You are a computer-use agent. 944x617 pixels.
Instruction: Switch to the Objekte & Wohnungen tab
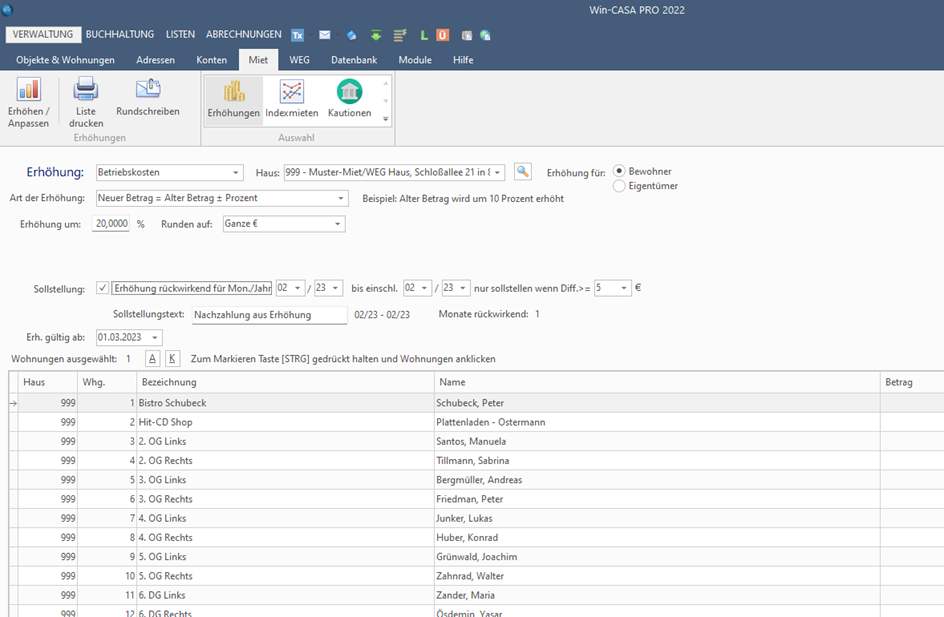point(65,60)
